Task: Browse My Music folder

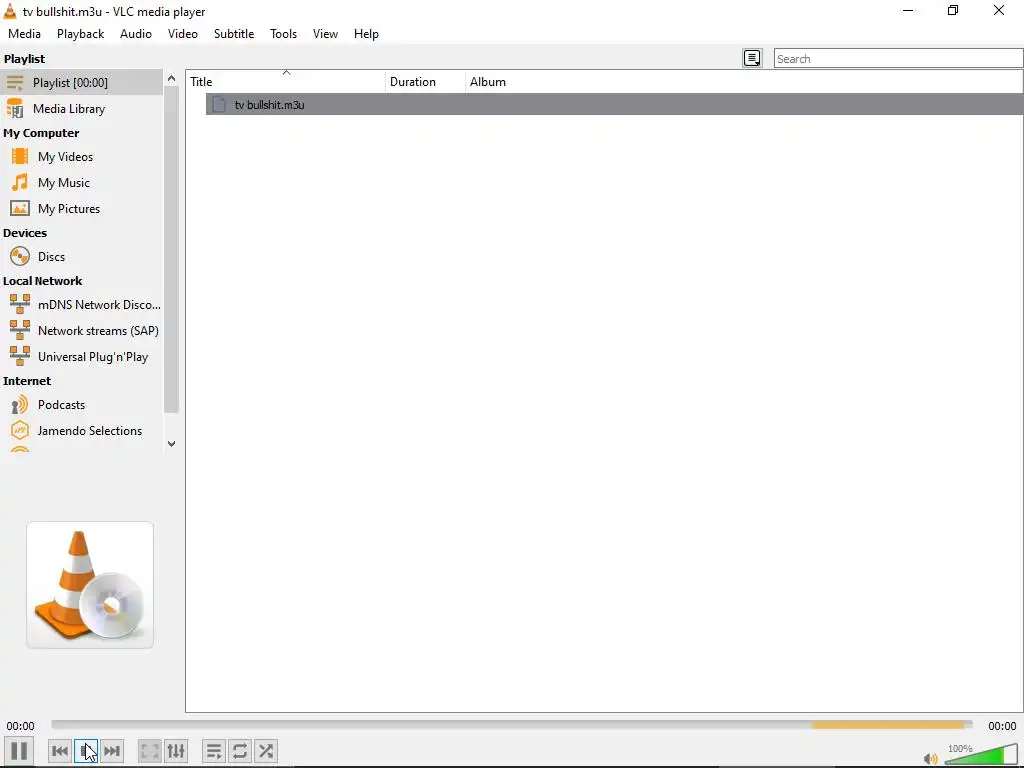Action: 81,183
